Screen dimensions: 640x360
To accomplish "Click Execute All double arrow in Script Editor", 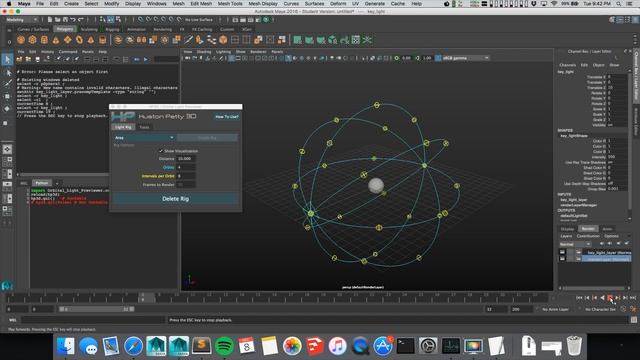I will pos(137,60).
